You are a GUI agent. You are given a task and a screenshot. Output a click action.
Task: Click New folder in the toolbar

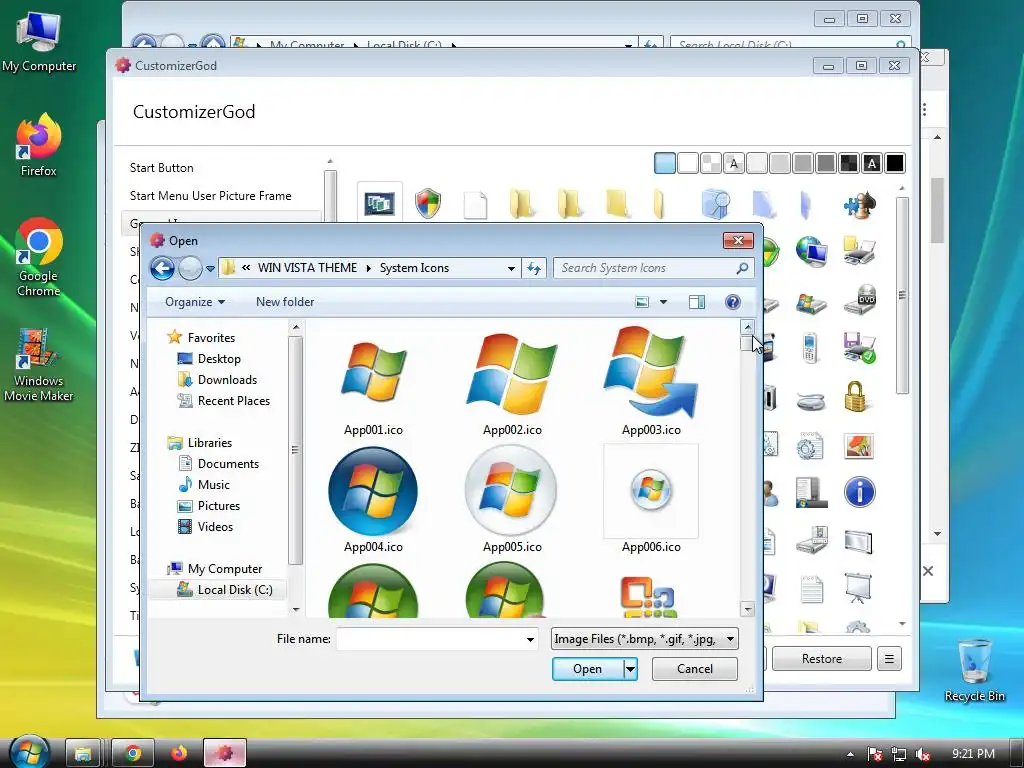click(285, 302)
